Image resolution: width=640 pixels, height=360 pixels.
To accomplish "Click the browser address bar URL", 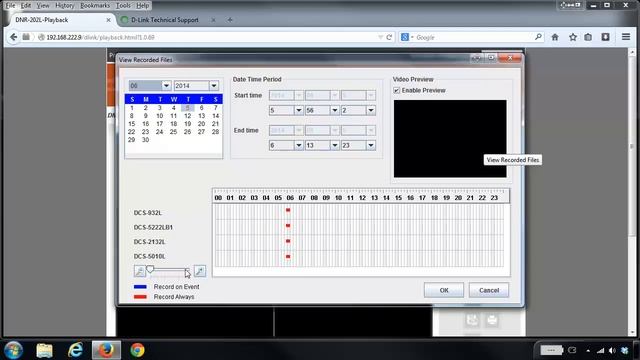I will coord(100,37).
